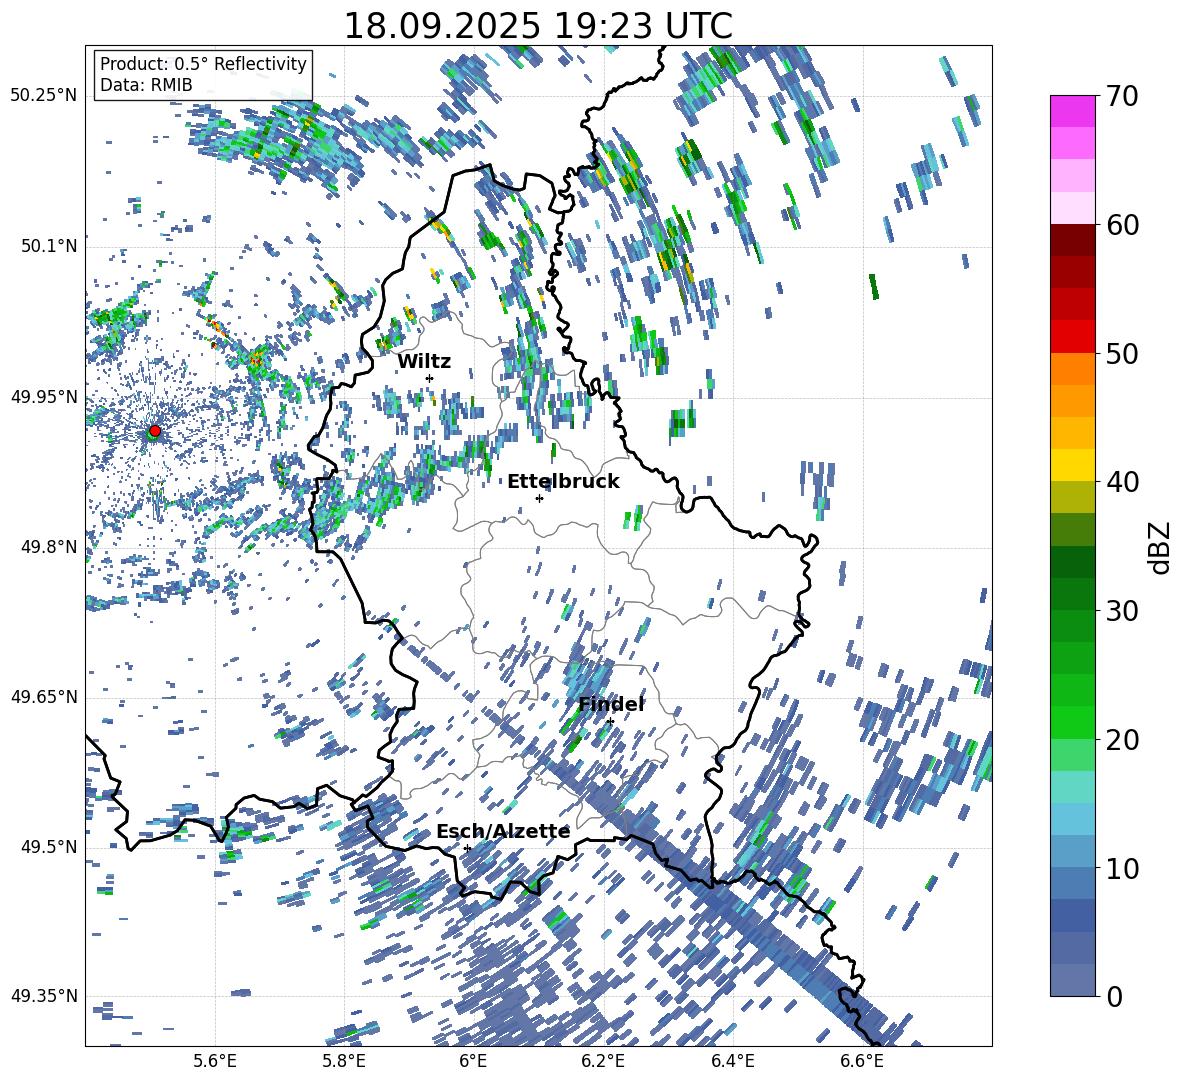
Task: Click the 6.4°E longitude label
Action: [x=732, y=1062]
